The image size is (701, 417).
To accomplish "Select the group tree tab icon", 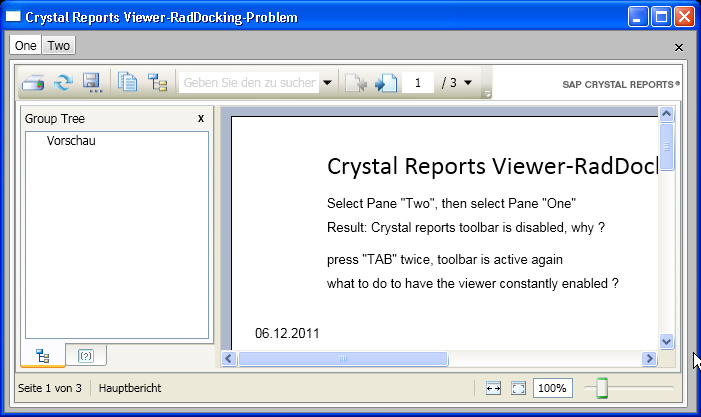I will (43, 356).
